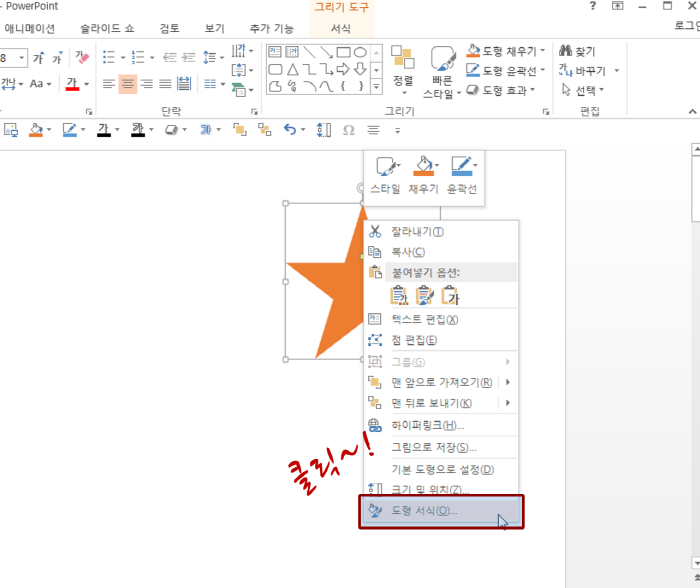Open the 추가 기능 tab
The height and width of the screenshot is (588, 700).
[271, 29]
